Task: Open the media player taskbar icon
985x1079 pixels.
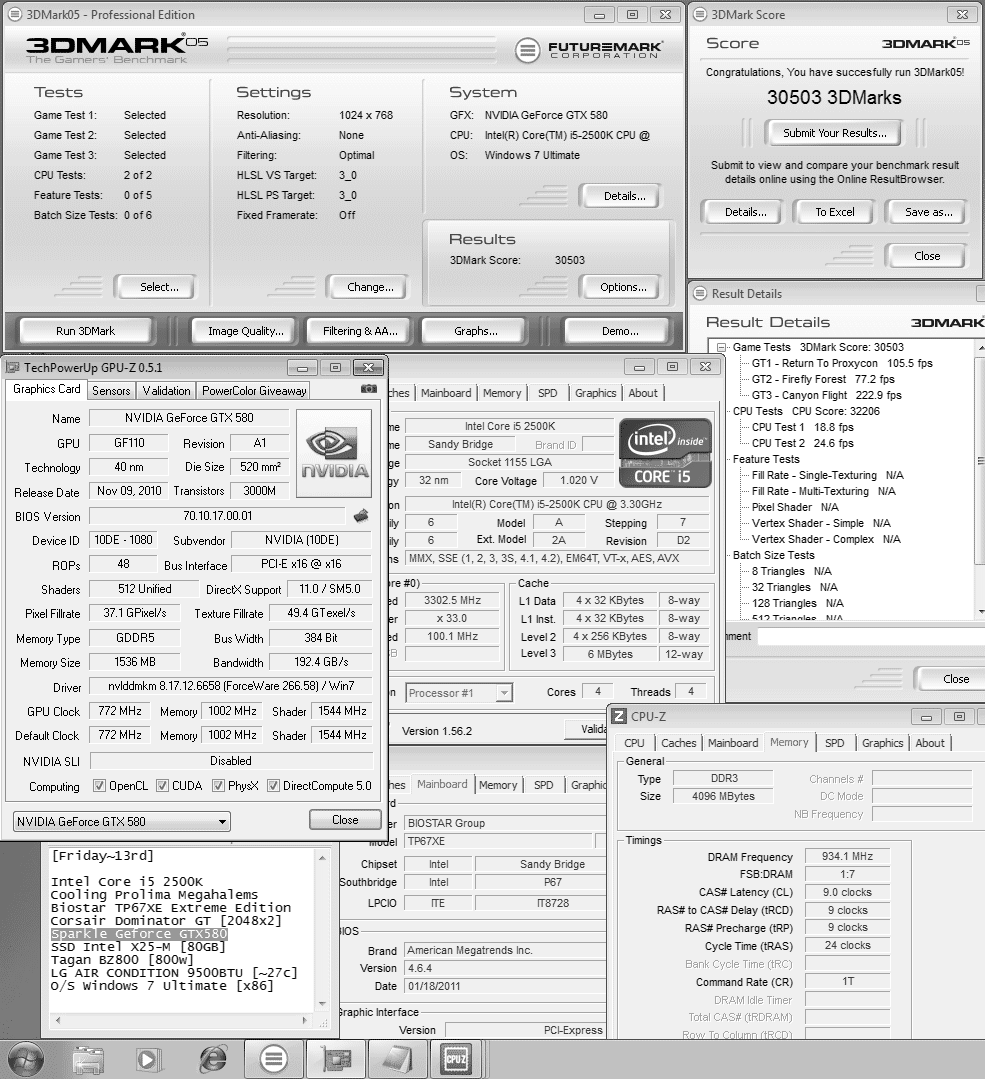Action: [x=149, y=1060]
